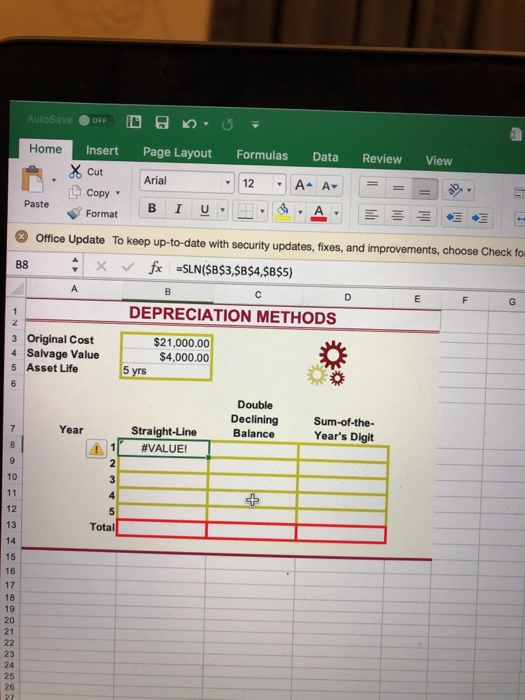The image size is (525, 700).
Task: Click the Increase Indent icon
Action: (480, 219)
